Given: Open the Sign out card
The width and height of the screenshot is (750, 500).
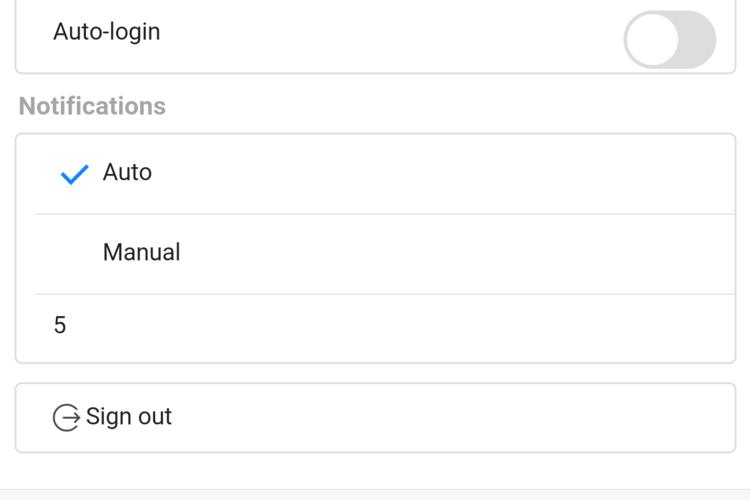Looking at the screenshot, I should [375, 418].
